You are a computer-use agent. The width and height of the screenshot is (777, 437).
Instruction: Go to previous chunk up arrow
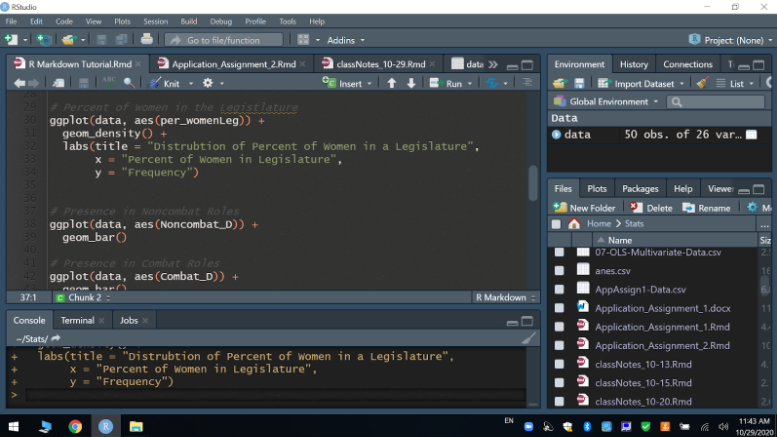tap(391, 83)
